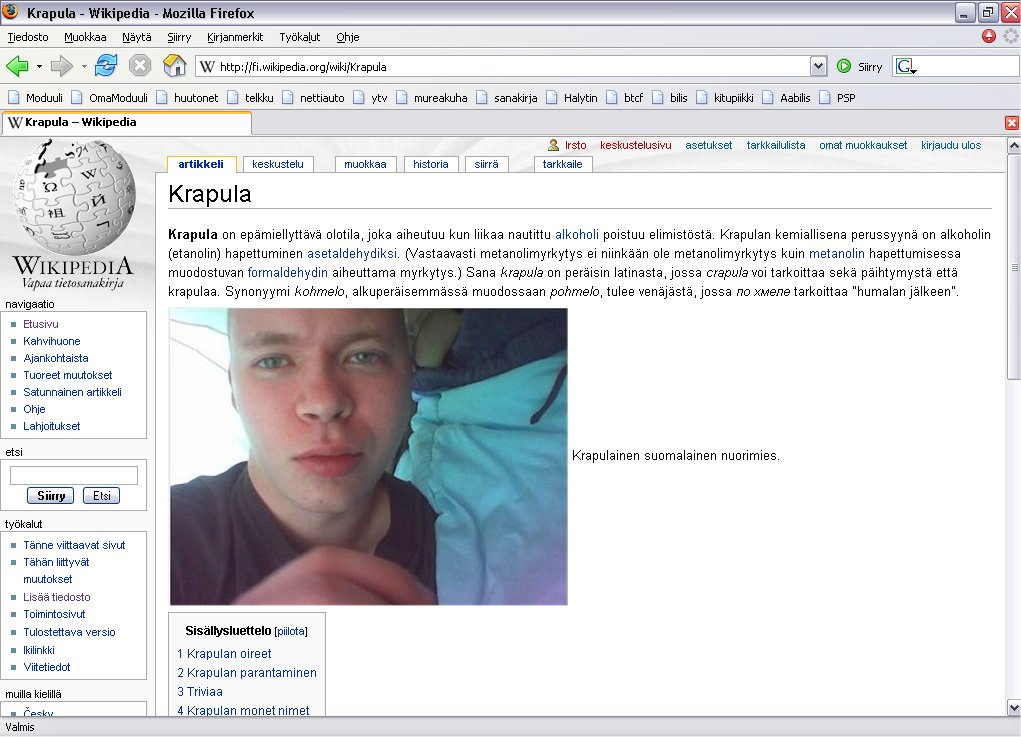Expand the address bar URL dropdown
The height and width of the screenshot is (737, 1021).
click(819, 67)
